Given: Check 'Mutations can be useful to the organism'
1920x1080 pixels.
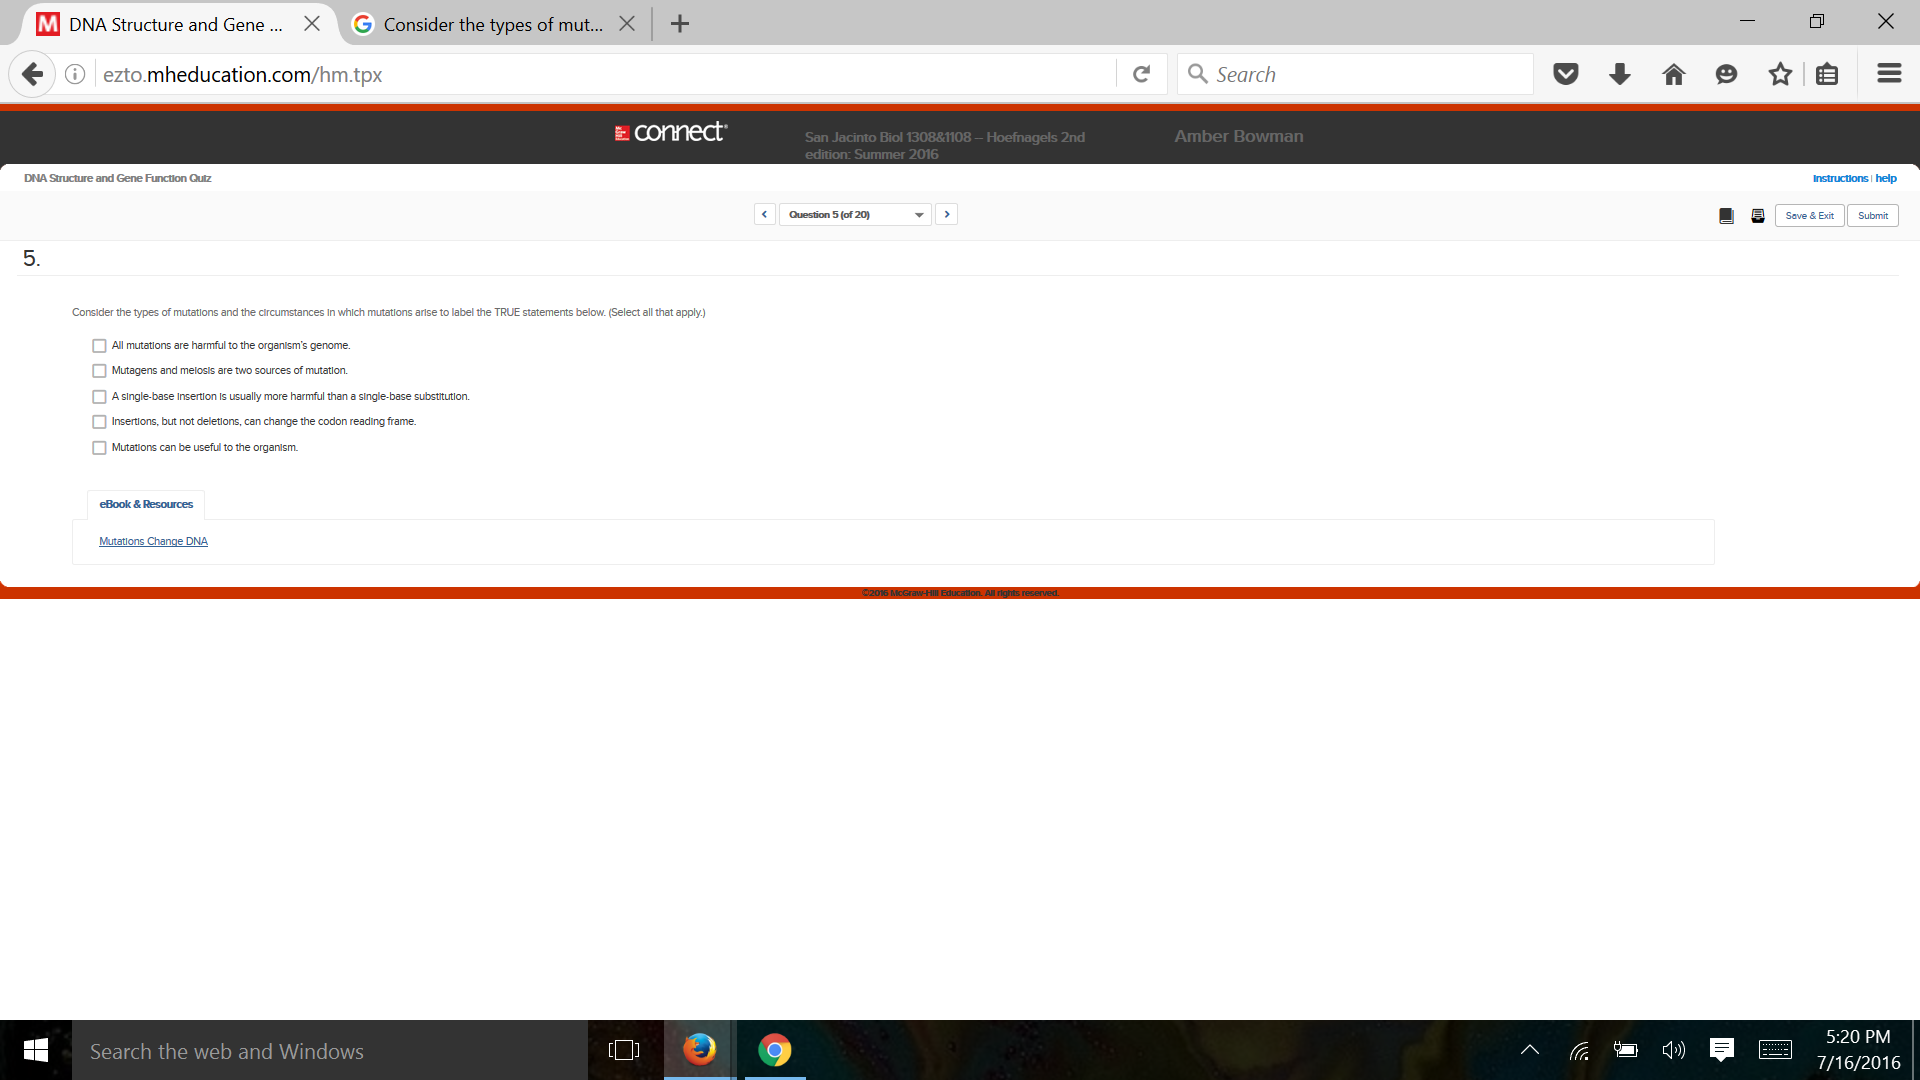Looking at the screenshot, I should coord(99,448).
